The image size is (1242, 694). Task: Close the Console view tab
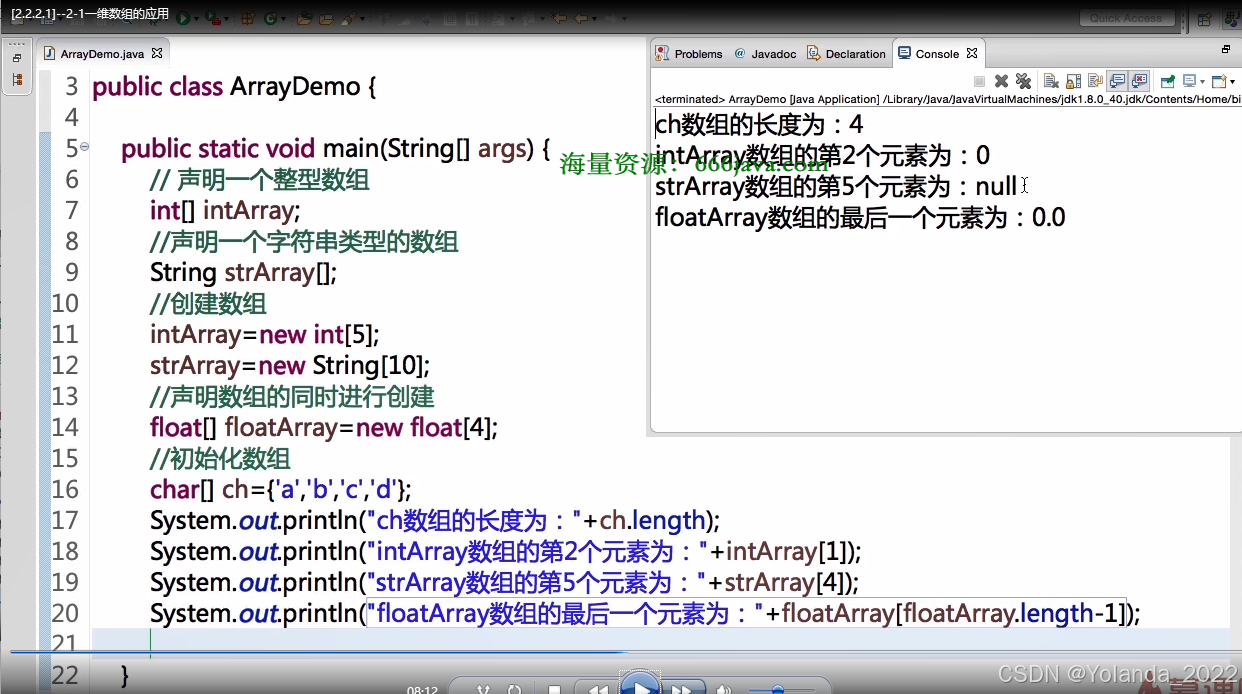(x=972, y=53)
